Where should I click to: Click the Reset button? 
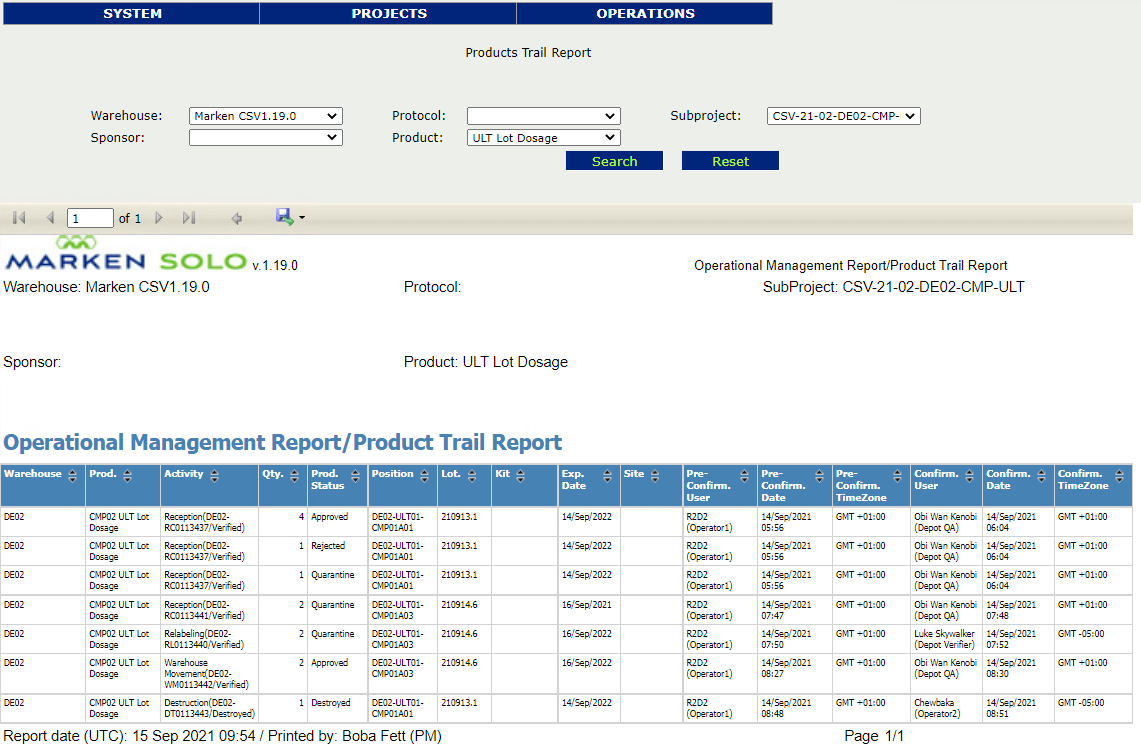730,161
